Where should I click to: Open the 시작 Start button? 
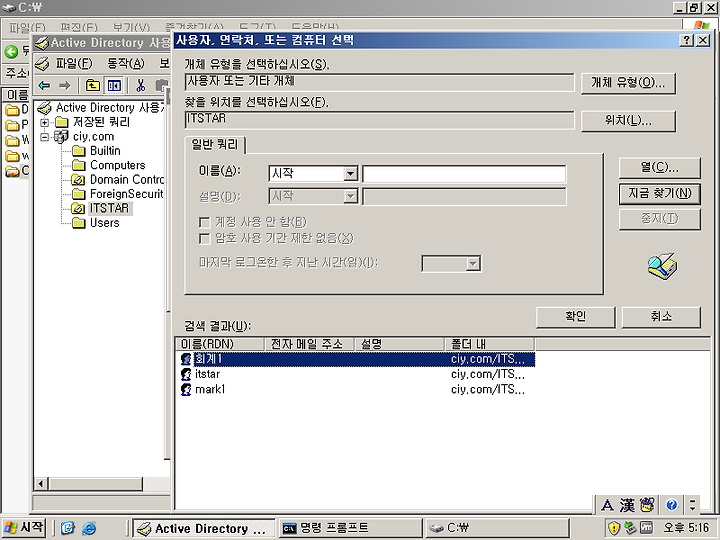click(23, 528)
